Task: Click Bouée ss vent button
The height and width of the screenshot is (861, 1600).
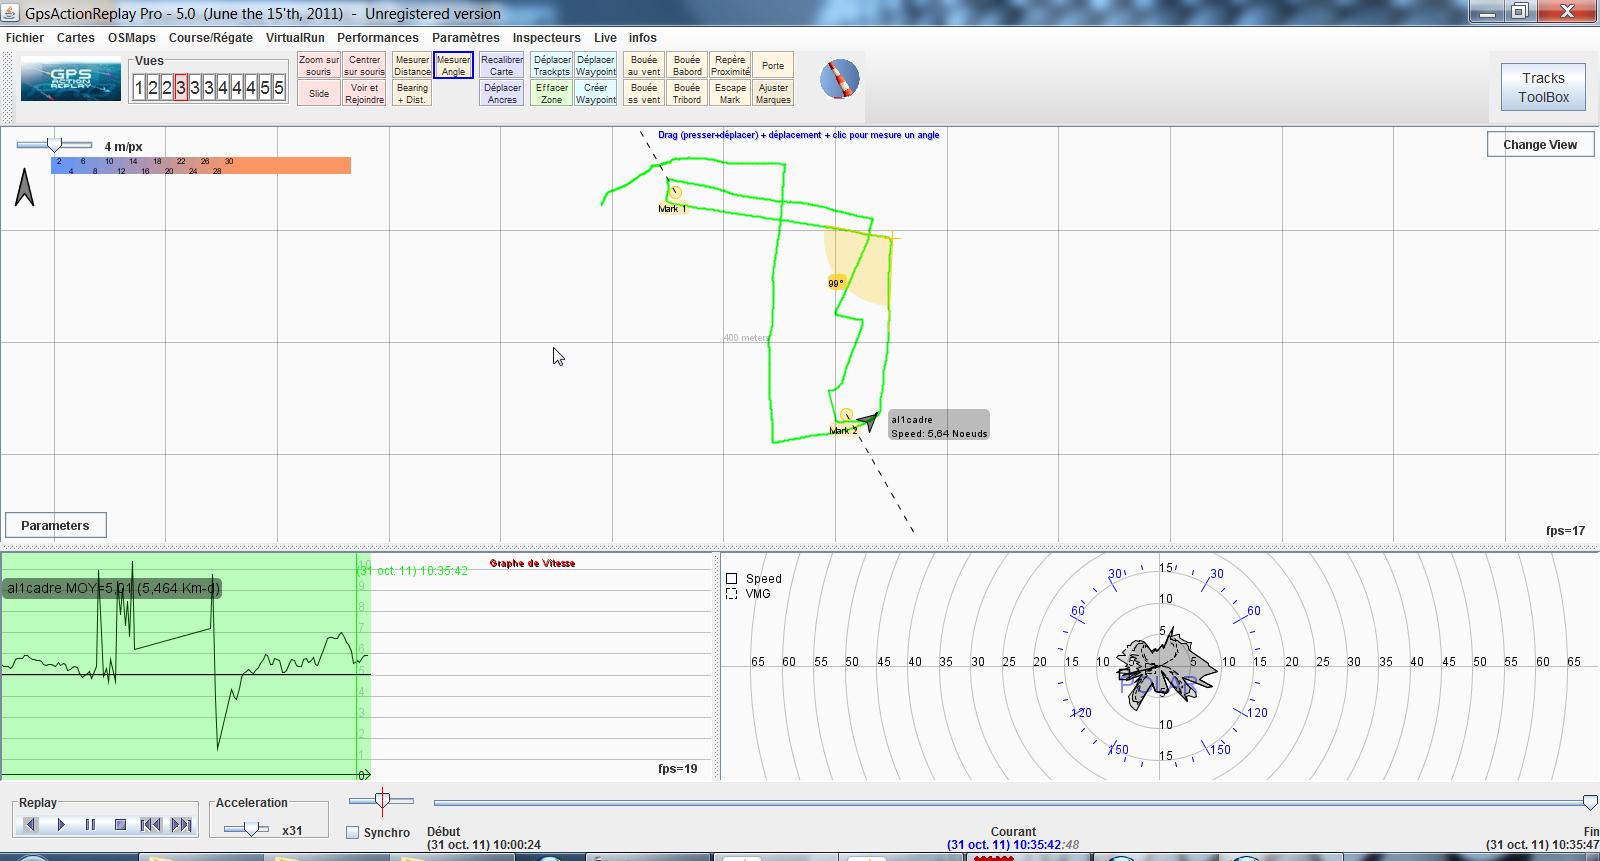Action: 644,93
